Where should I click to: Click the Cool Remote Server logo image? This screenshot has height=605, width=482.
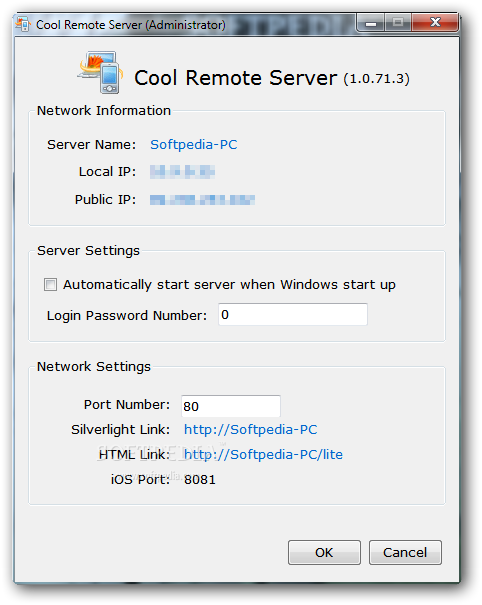(x=101, y=72)
